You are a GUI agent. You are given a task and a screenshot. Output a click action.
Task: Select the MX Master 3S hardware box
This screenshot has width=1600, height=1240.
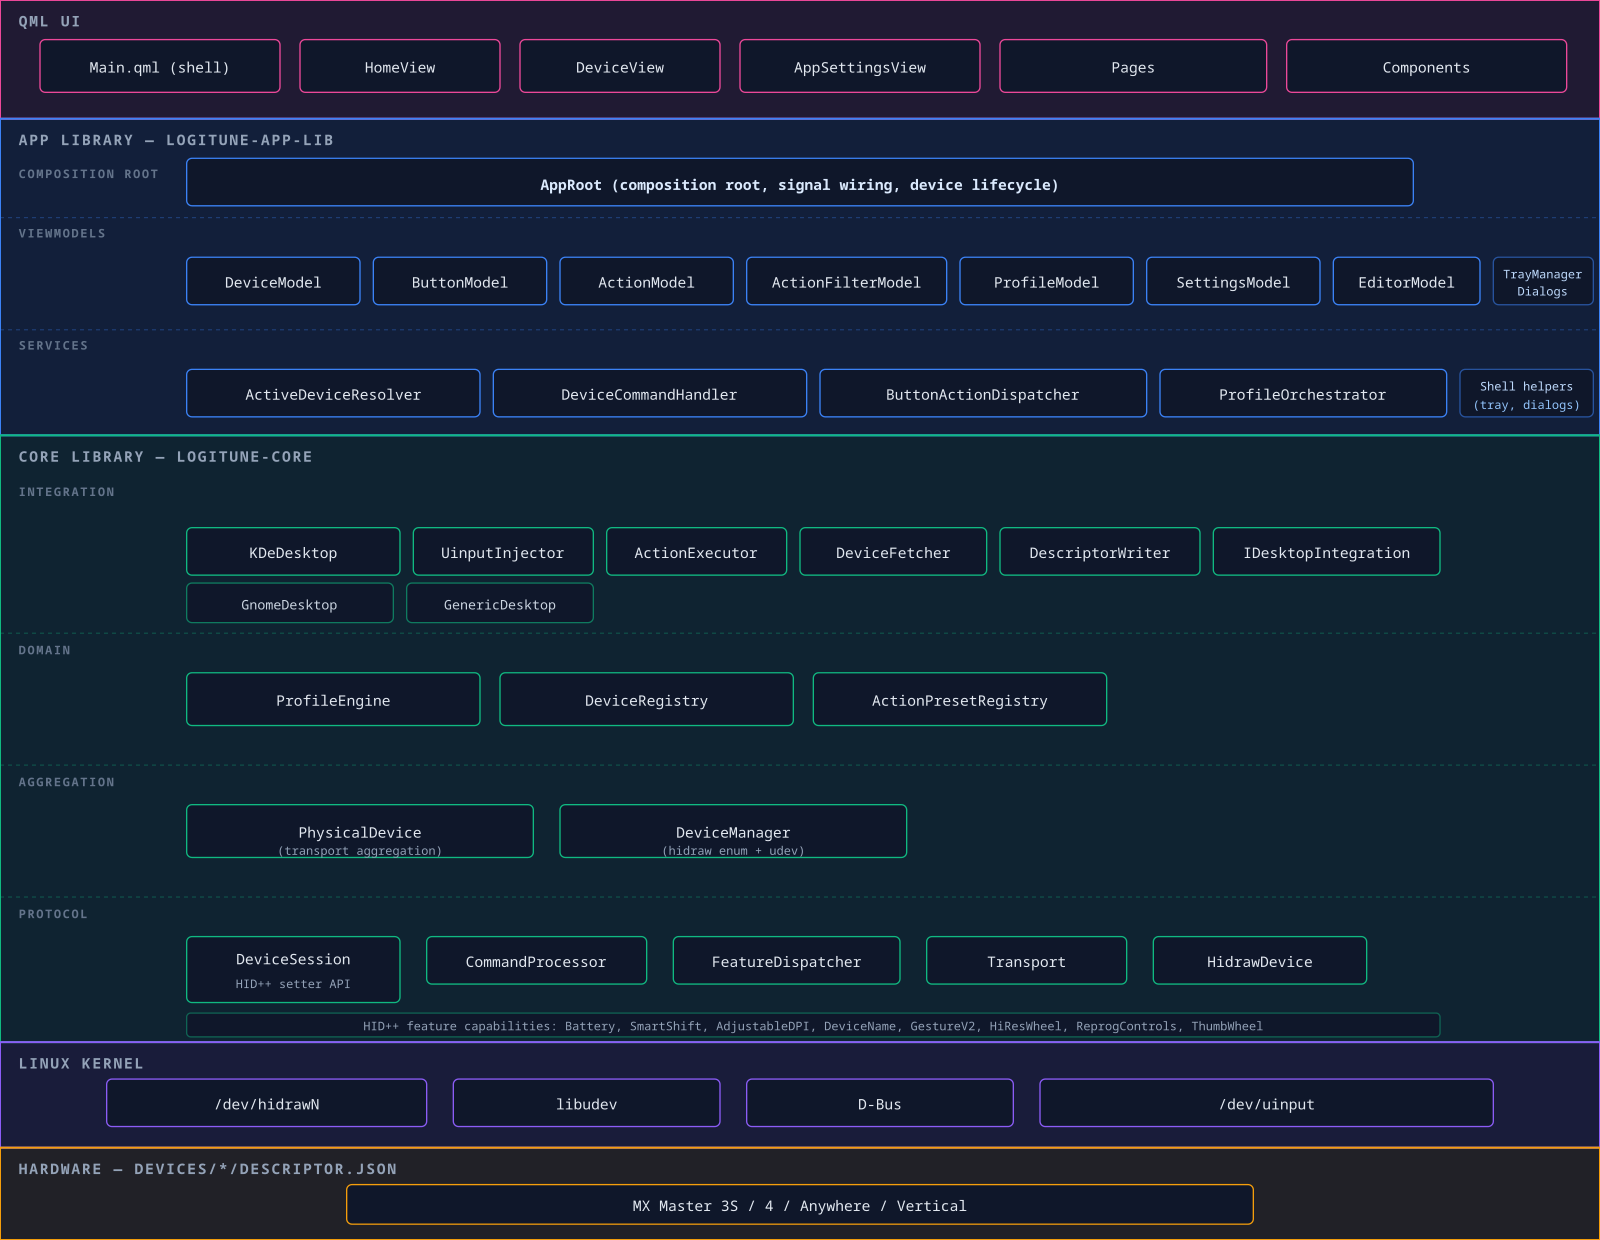[x=800, y=1205]
